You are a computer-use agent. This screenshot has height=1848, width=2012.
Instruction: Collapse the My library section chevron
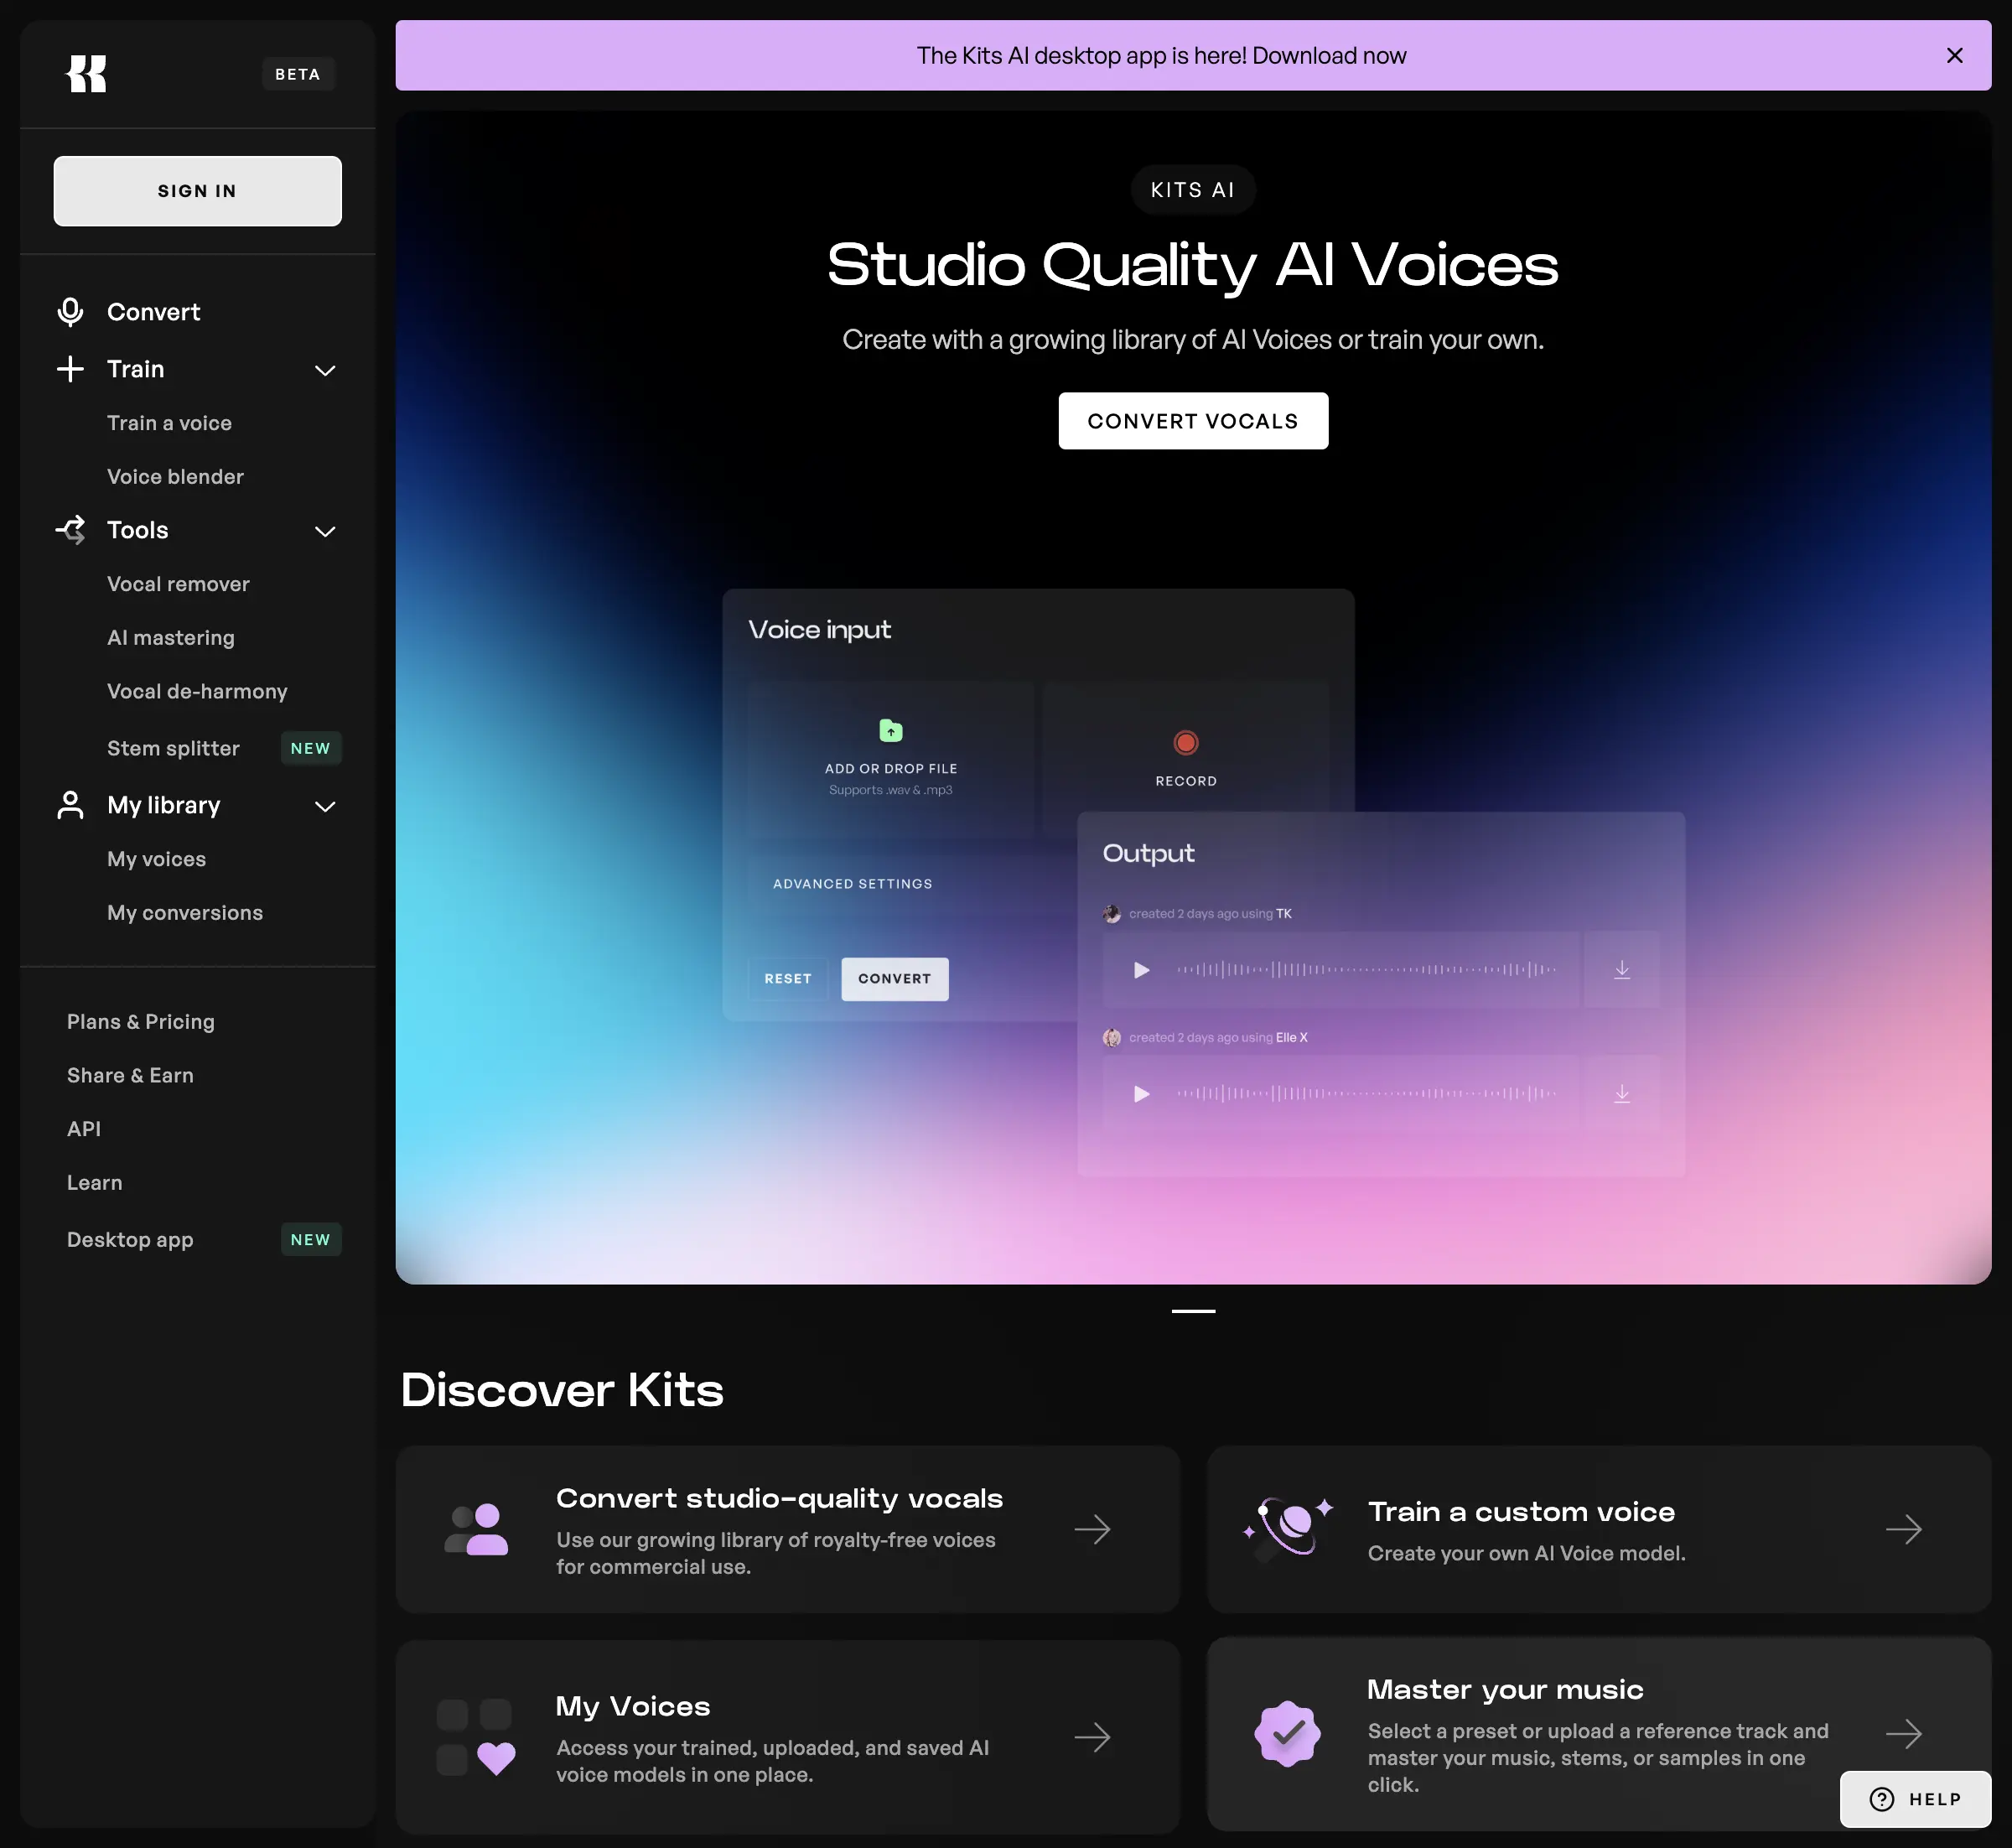pos(325,806)
